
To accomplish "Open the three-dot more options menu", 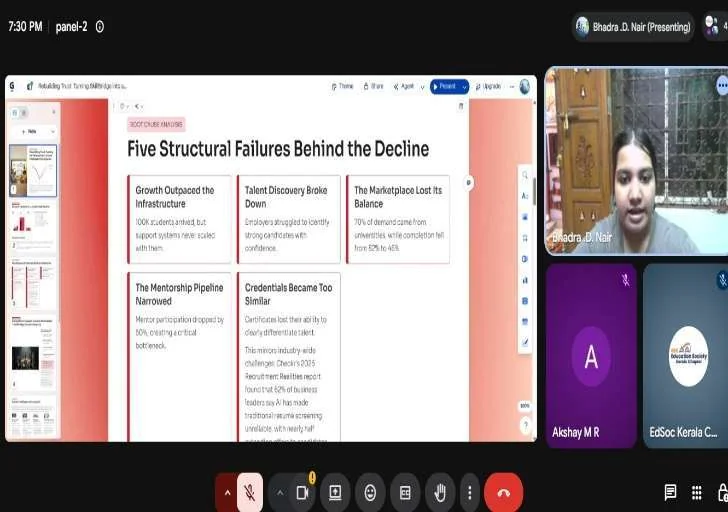I will (x=470, y=493).
